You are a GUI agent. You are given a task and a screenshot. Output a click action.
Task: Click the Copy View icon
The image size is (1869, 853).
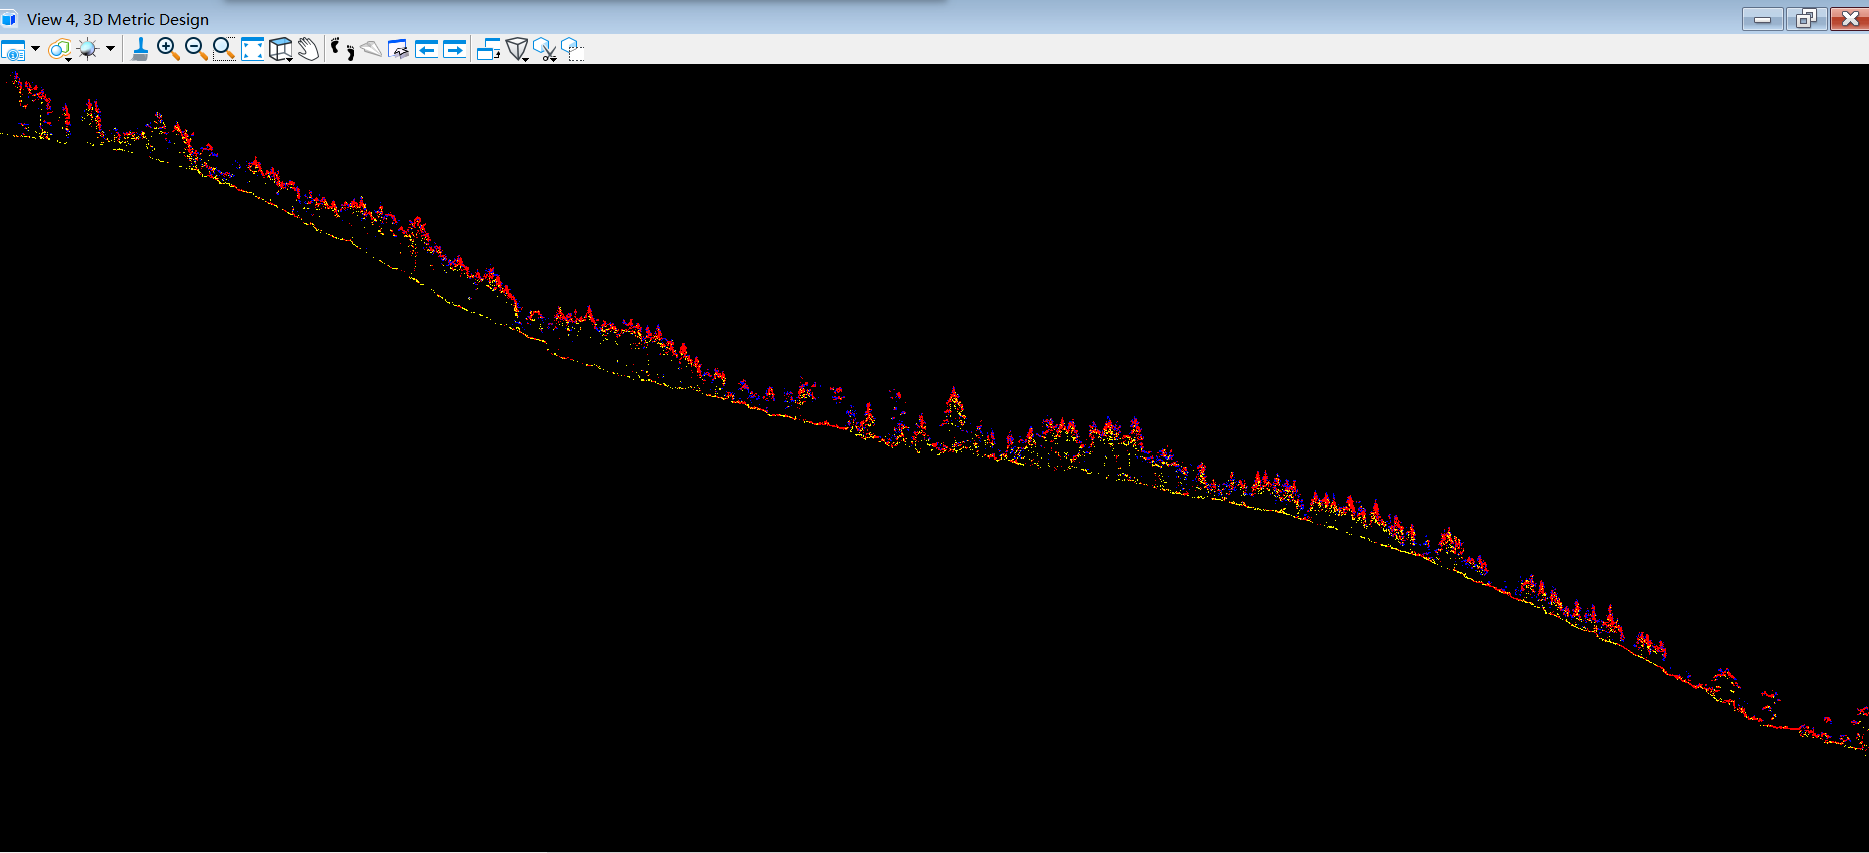[489, 49]
